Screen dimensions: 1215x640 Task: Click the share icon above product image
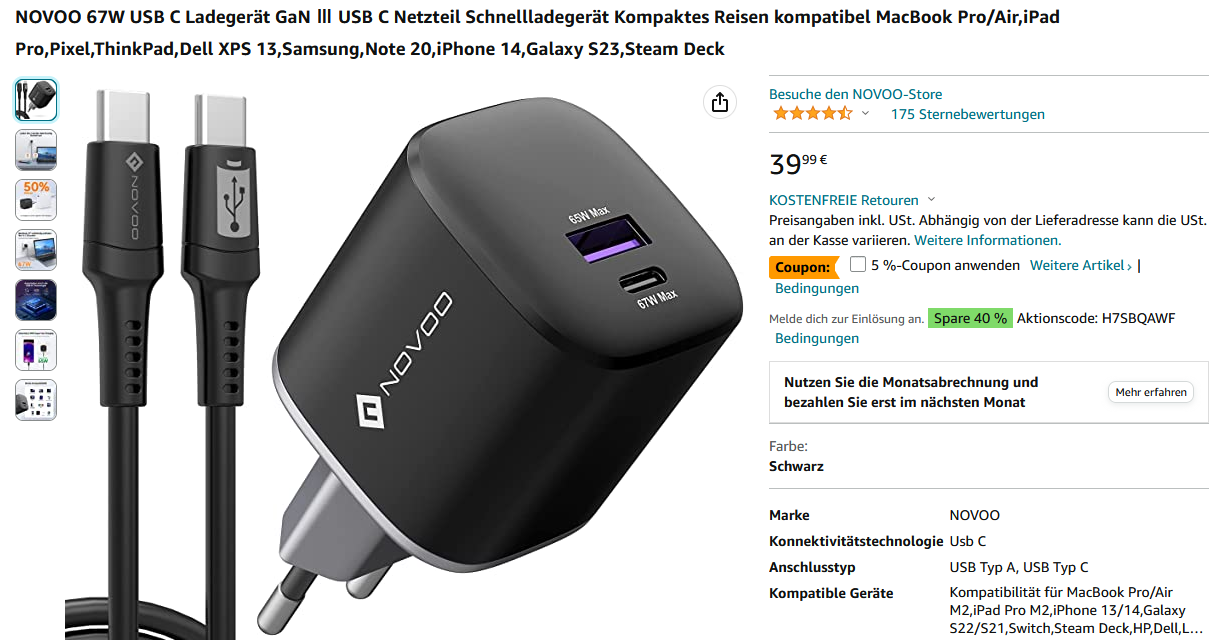[x=720, y=102]
